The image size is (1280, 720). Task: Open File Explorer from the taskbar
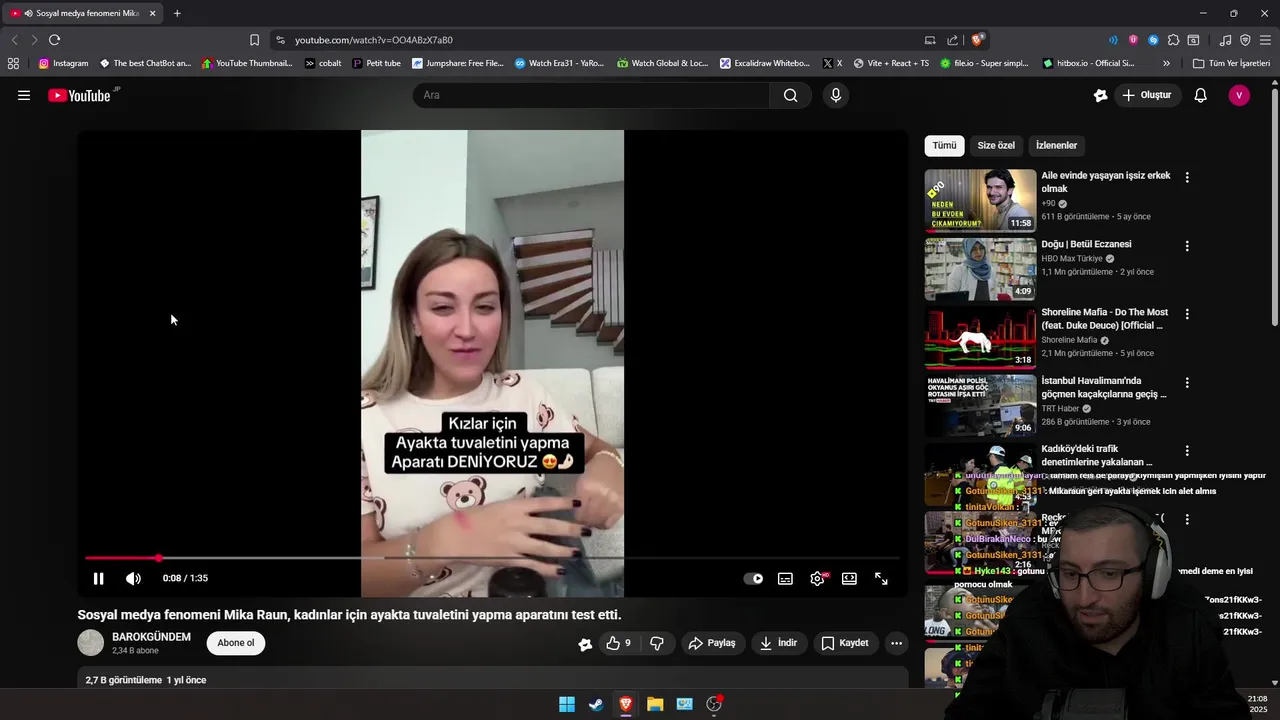[x=655, y=704]
